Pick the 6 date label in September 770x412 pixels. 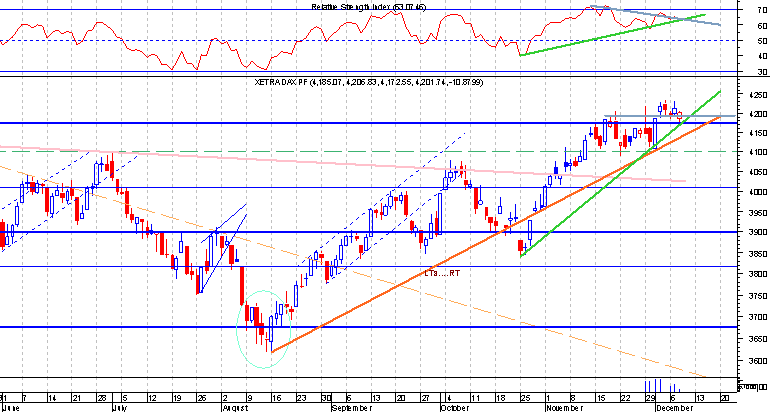tap(349, 398)
